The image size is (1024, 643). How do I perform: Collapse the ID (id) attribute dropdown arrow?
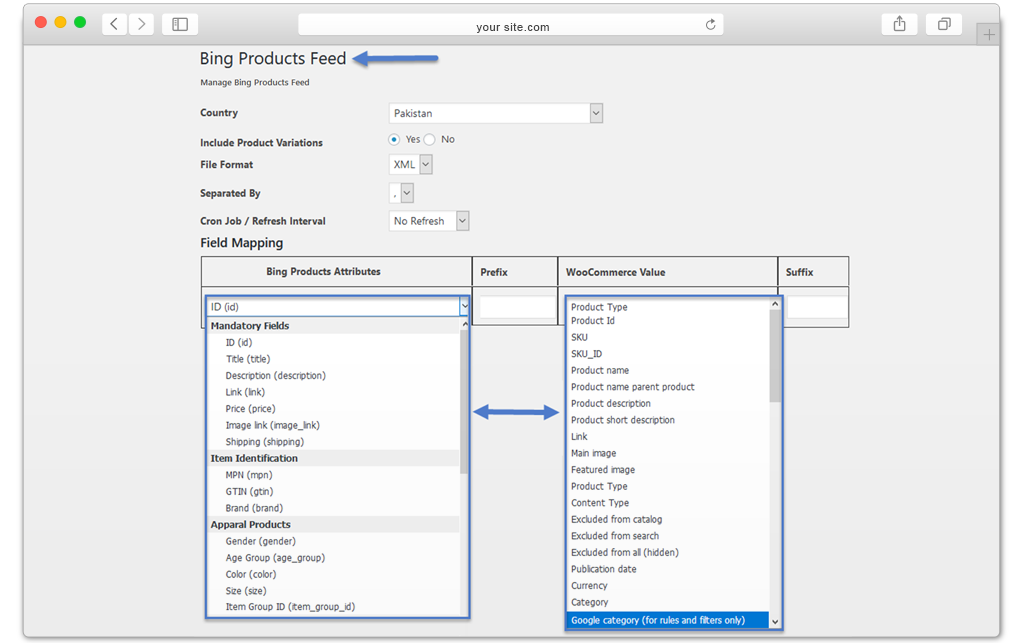point(464,306)
